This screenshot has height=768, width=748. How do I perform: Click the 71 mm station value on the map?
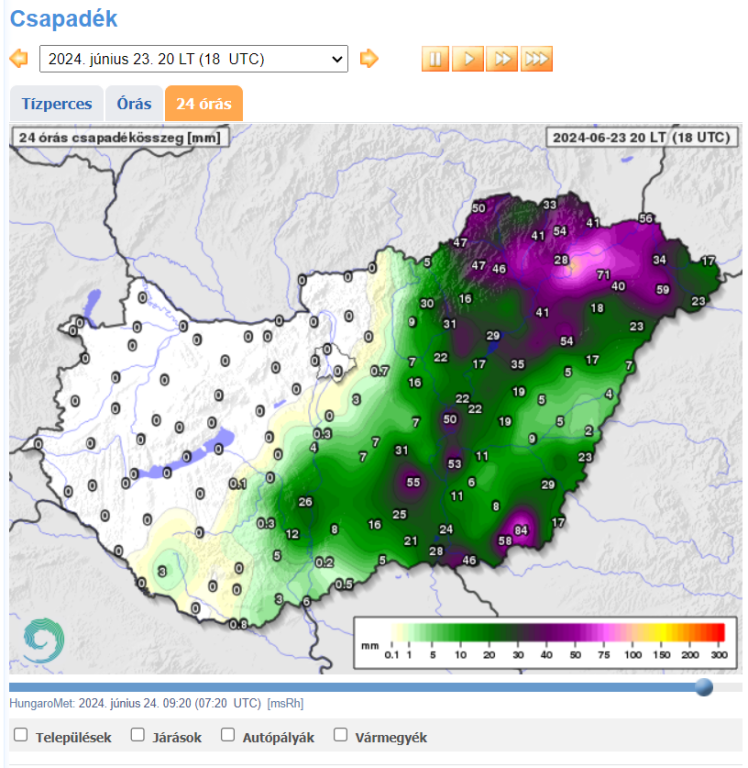point(603,274)
